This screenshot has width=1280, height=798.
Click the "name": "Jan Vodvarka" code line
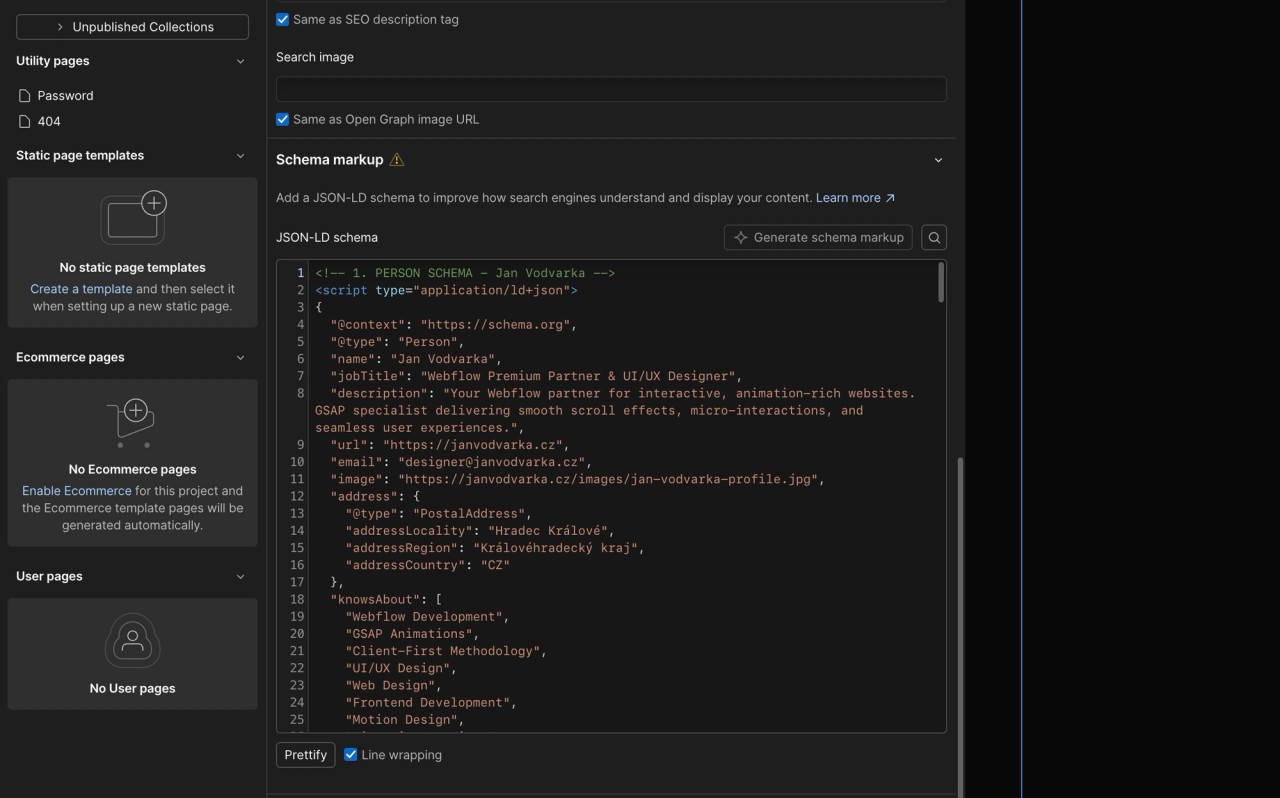[x=416, y=359]
